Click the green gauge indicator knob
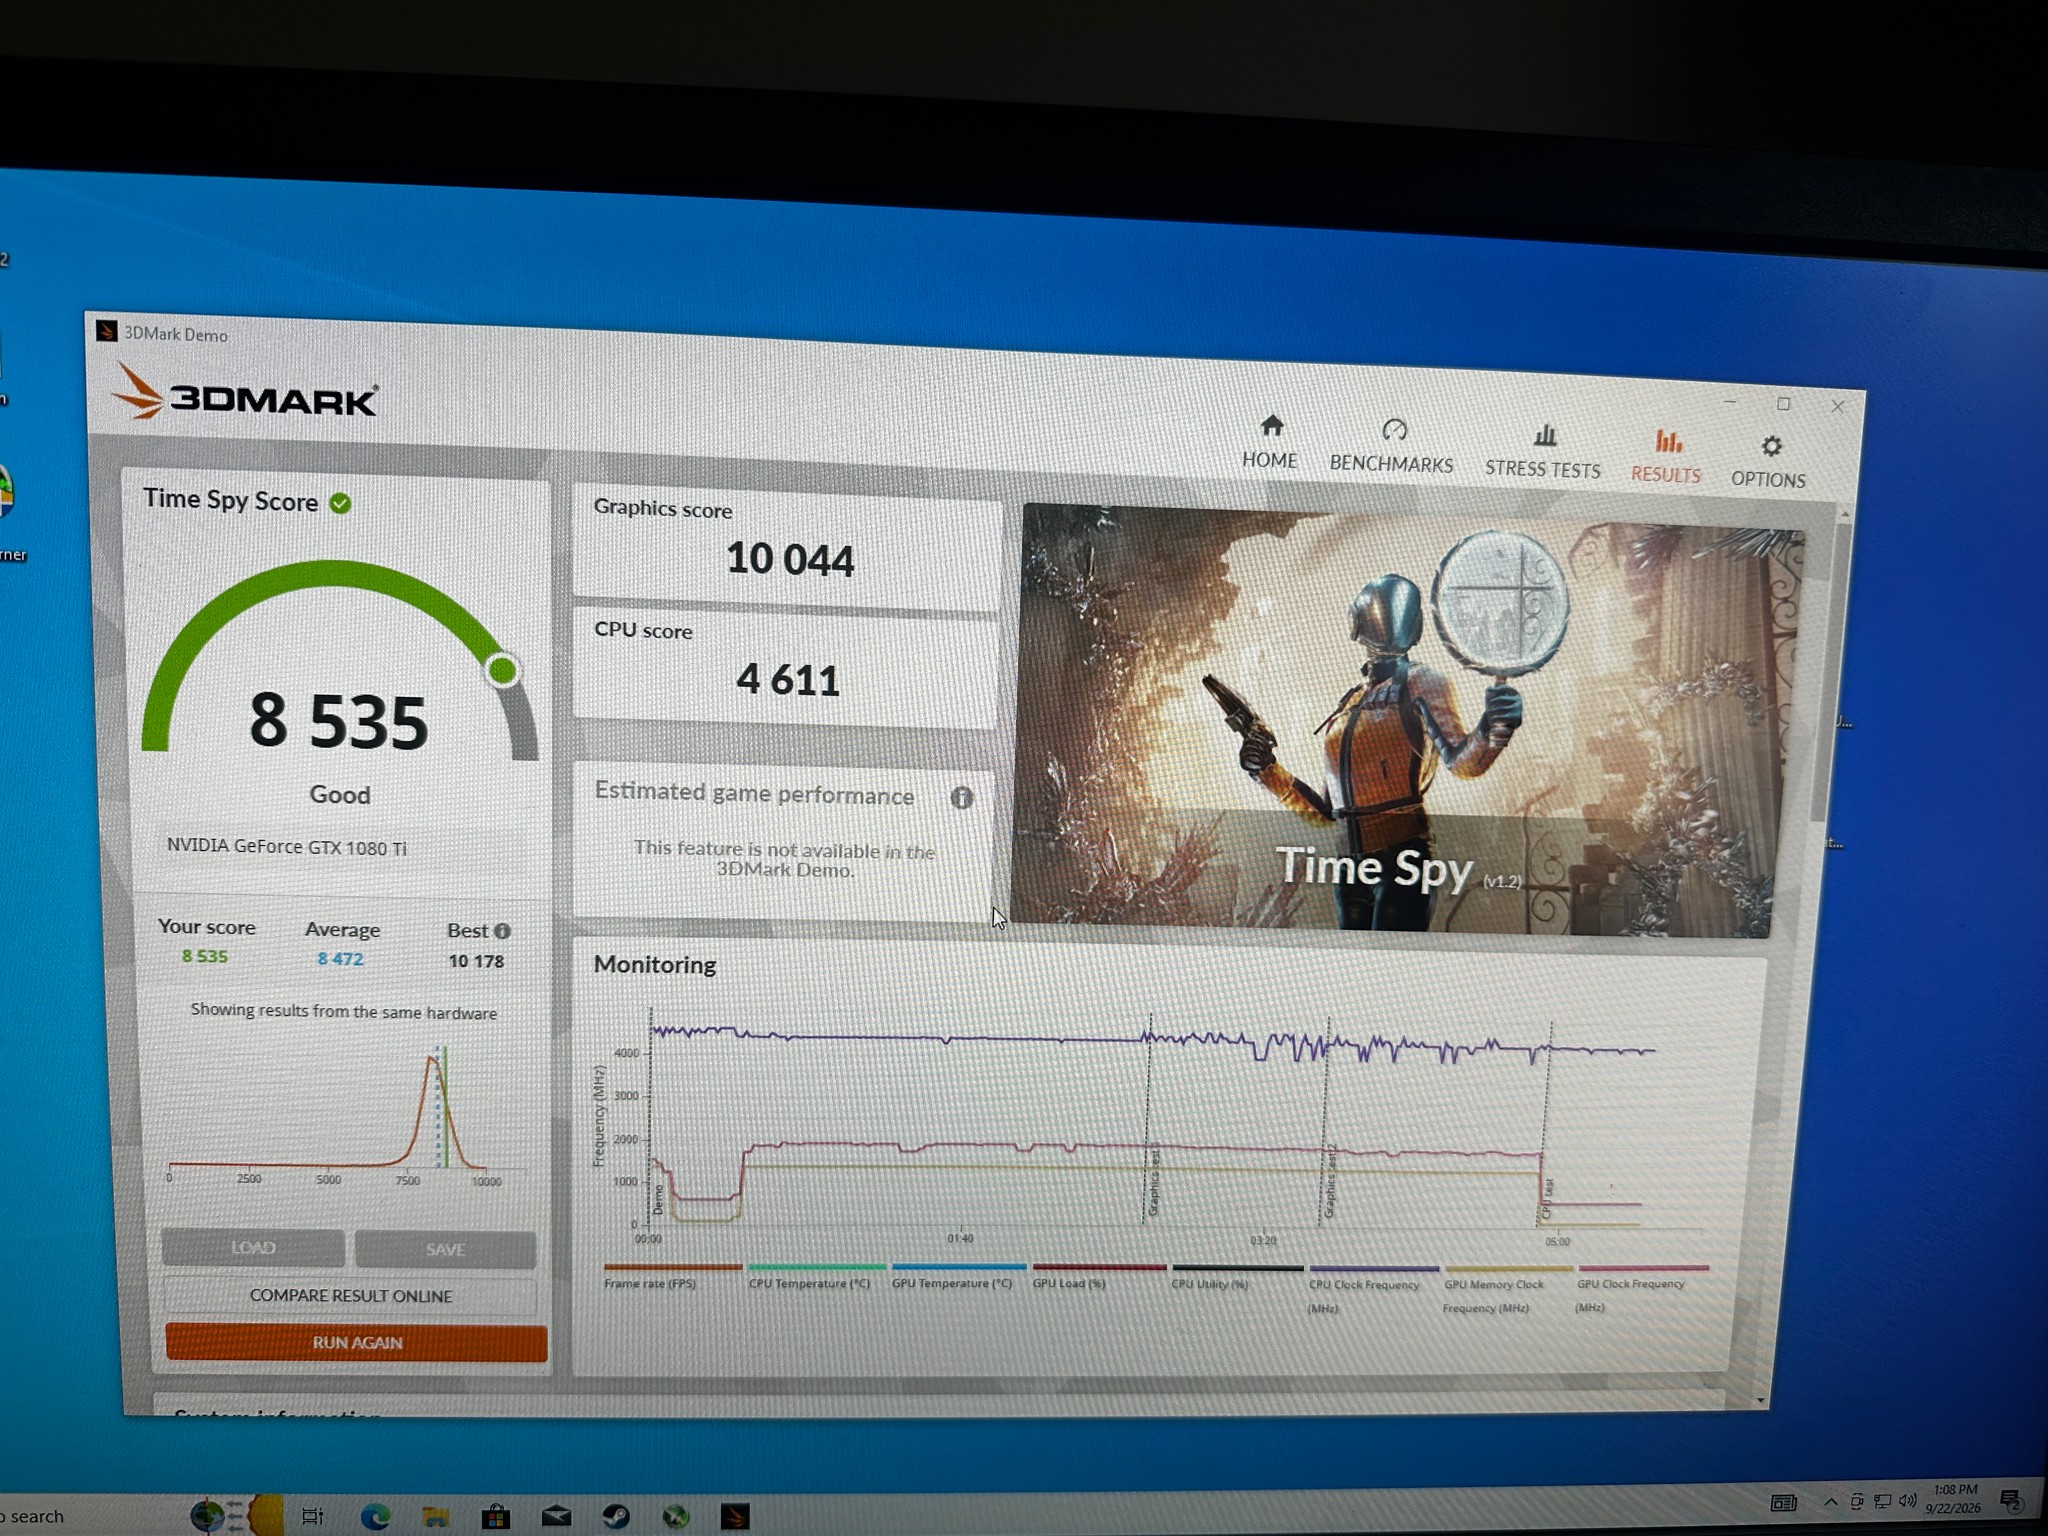Image resolution: width=2048 pixels, height=1536 pixels. 503,670
